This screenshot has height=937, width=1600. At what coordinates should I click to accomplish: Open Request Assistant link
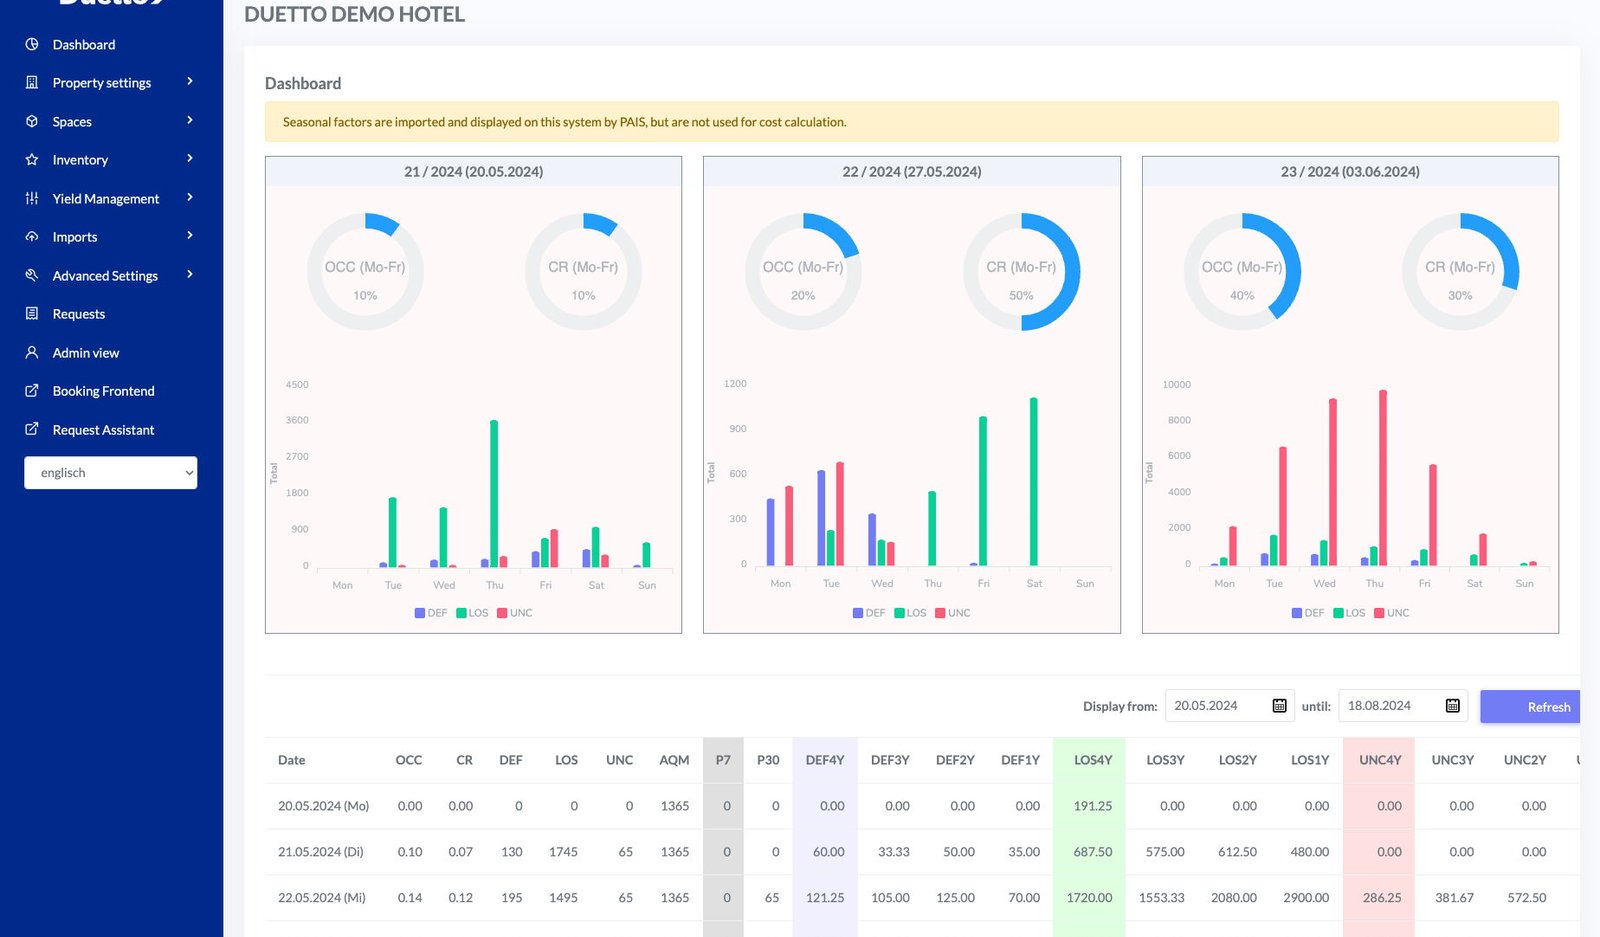(104, 430)
